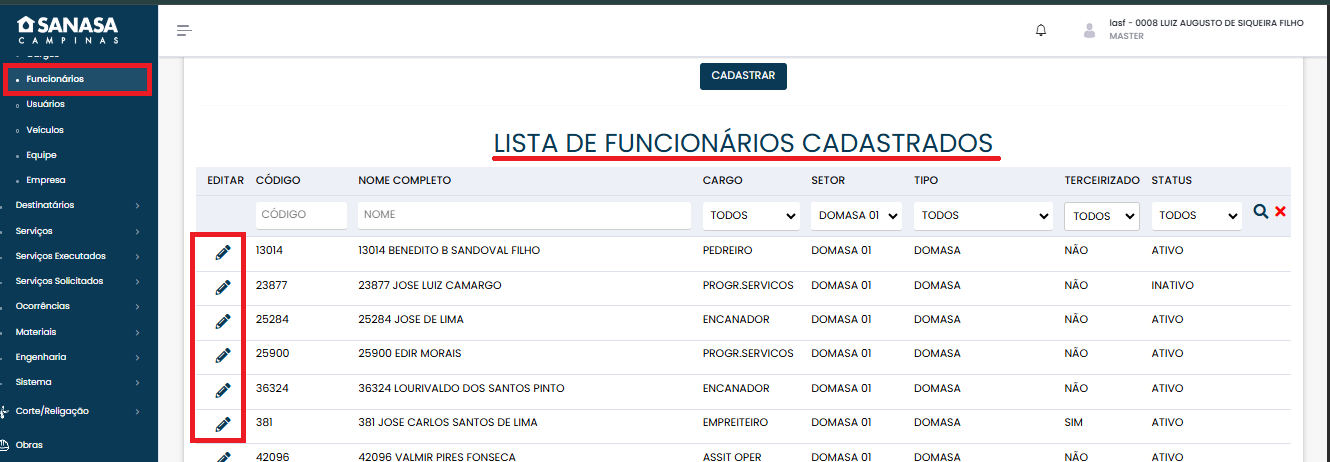
Task: Open edit pencil for 25284 Jose de Lima
Action: (x=223, y=321)
